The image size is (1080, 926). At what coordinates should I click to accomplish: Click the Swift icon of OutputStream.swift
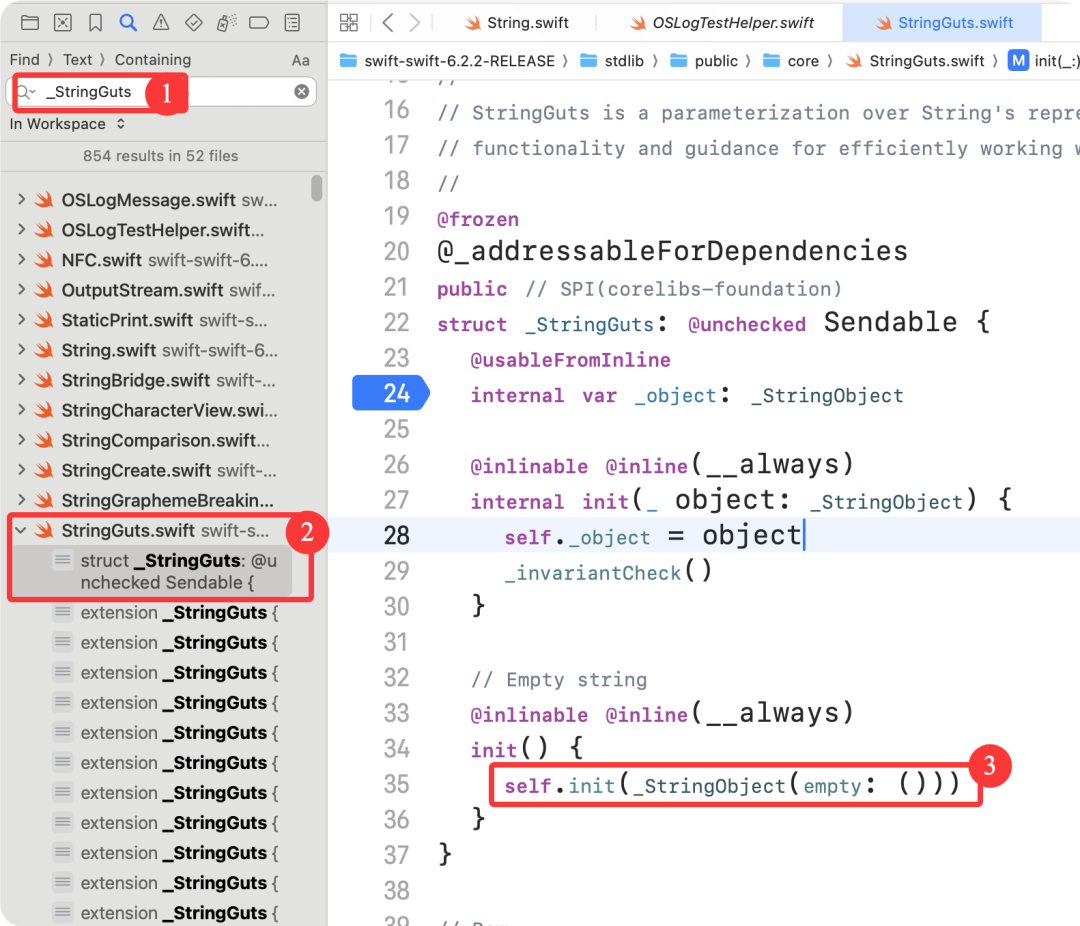(x=44, y=290)
